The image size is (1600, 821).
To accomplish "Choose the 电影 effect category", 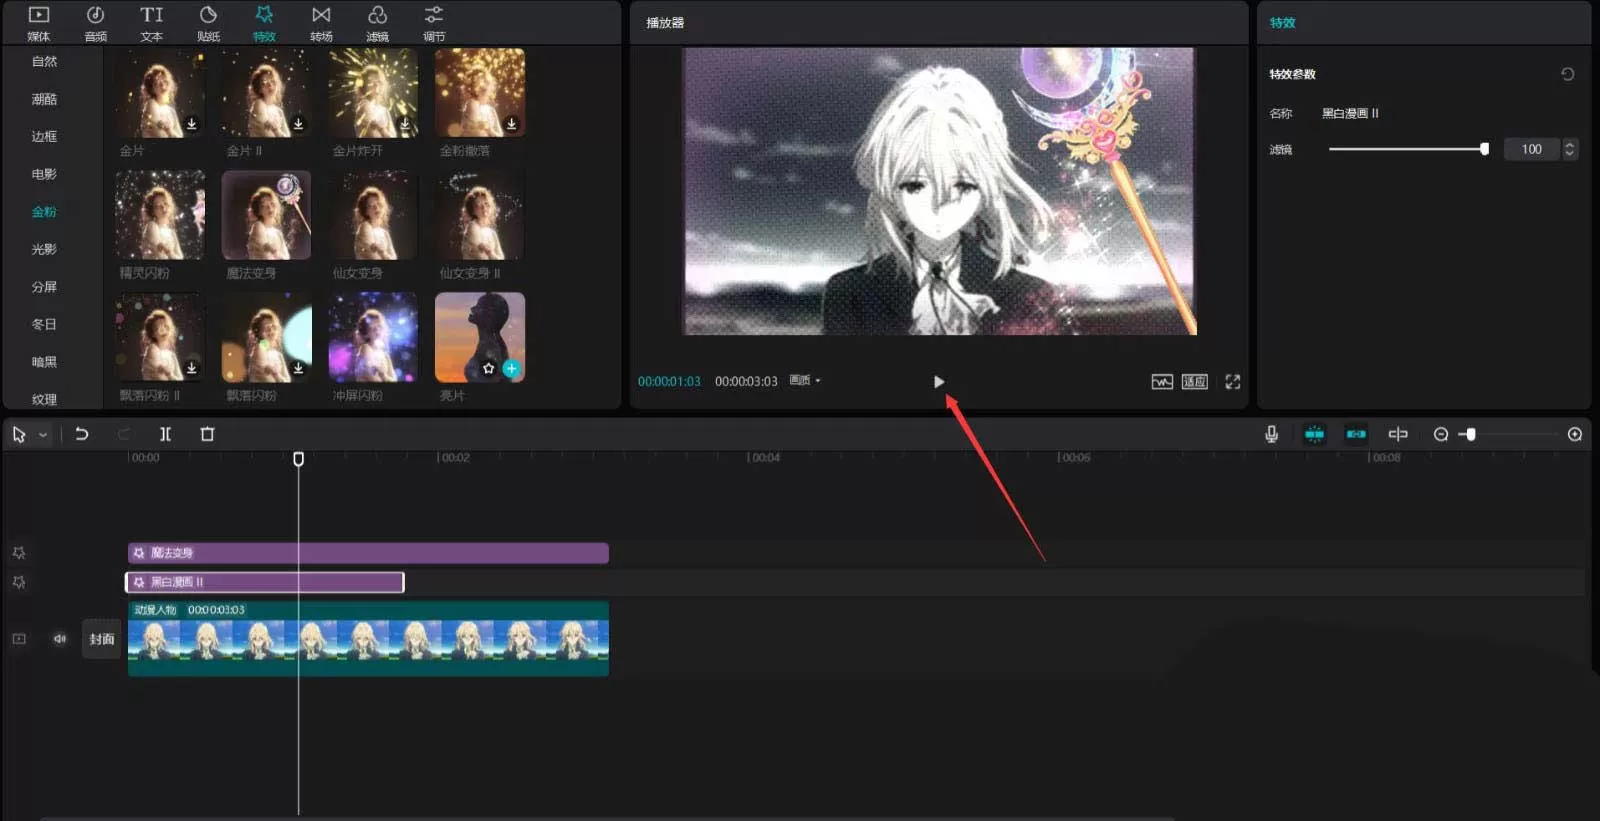I will (44, 174).
